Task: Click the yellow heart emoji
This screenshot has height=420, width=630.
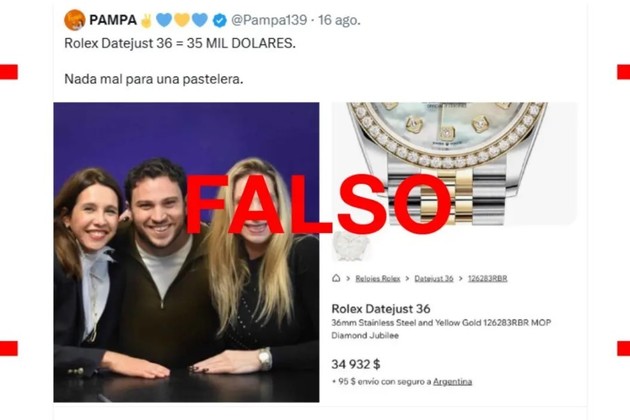Action: [x=182, y=20]
